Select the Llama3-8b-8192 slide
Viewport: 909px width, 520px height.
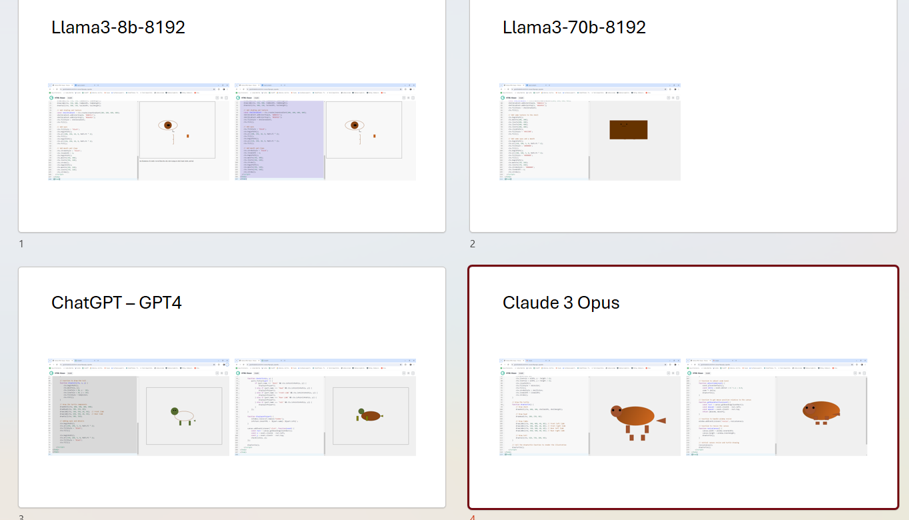tap(232, 116)
